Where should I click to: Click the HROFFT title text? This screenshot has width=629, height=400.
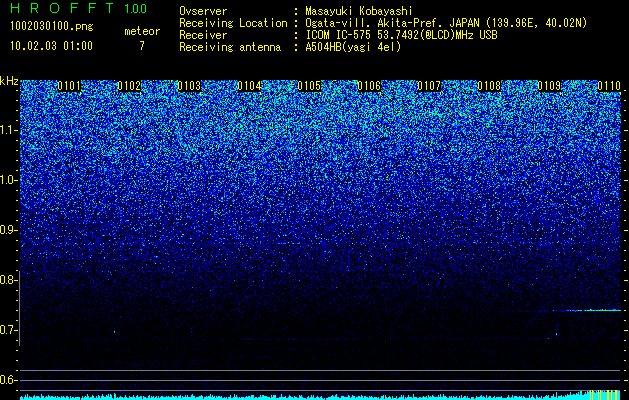pyautogui.click(x=62, y=8)
